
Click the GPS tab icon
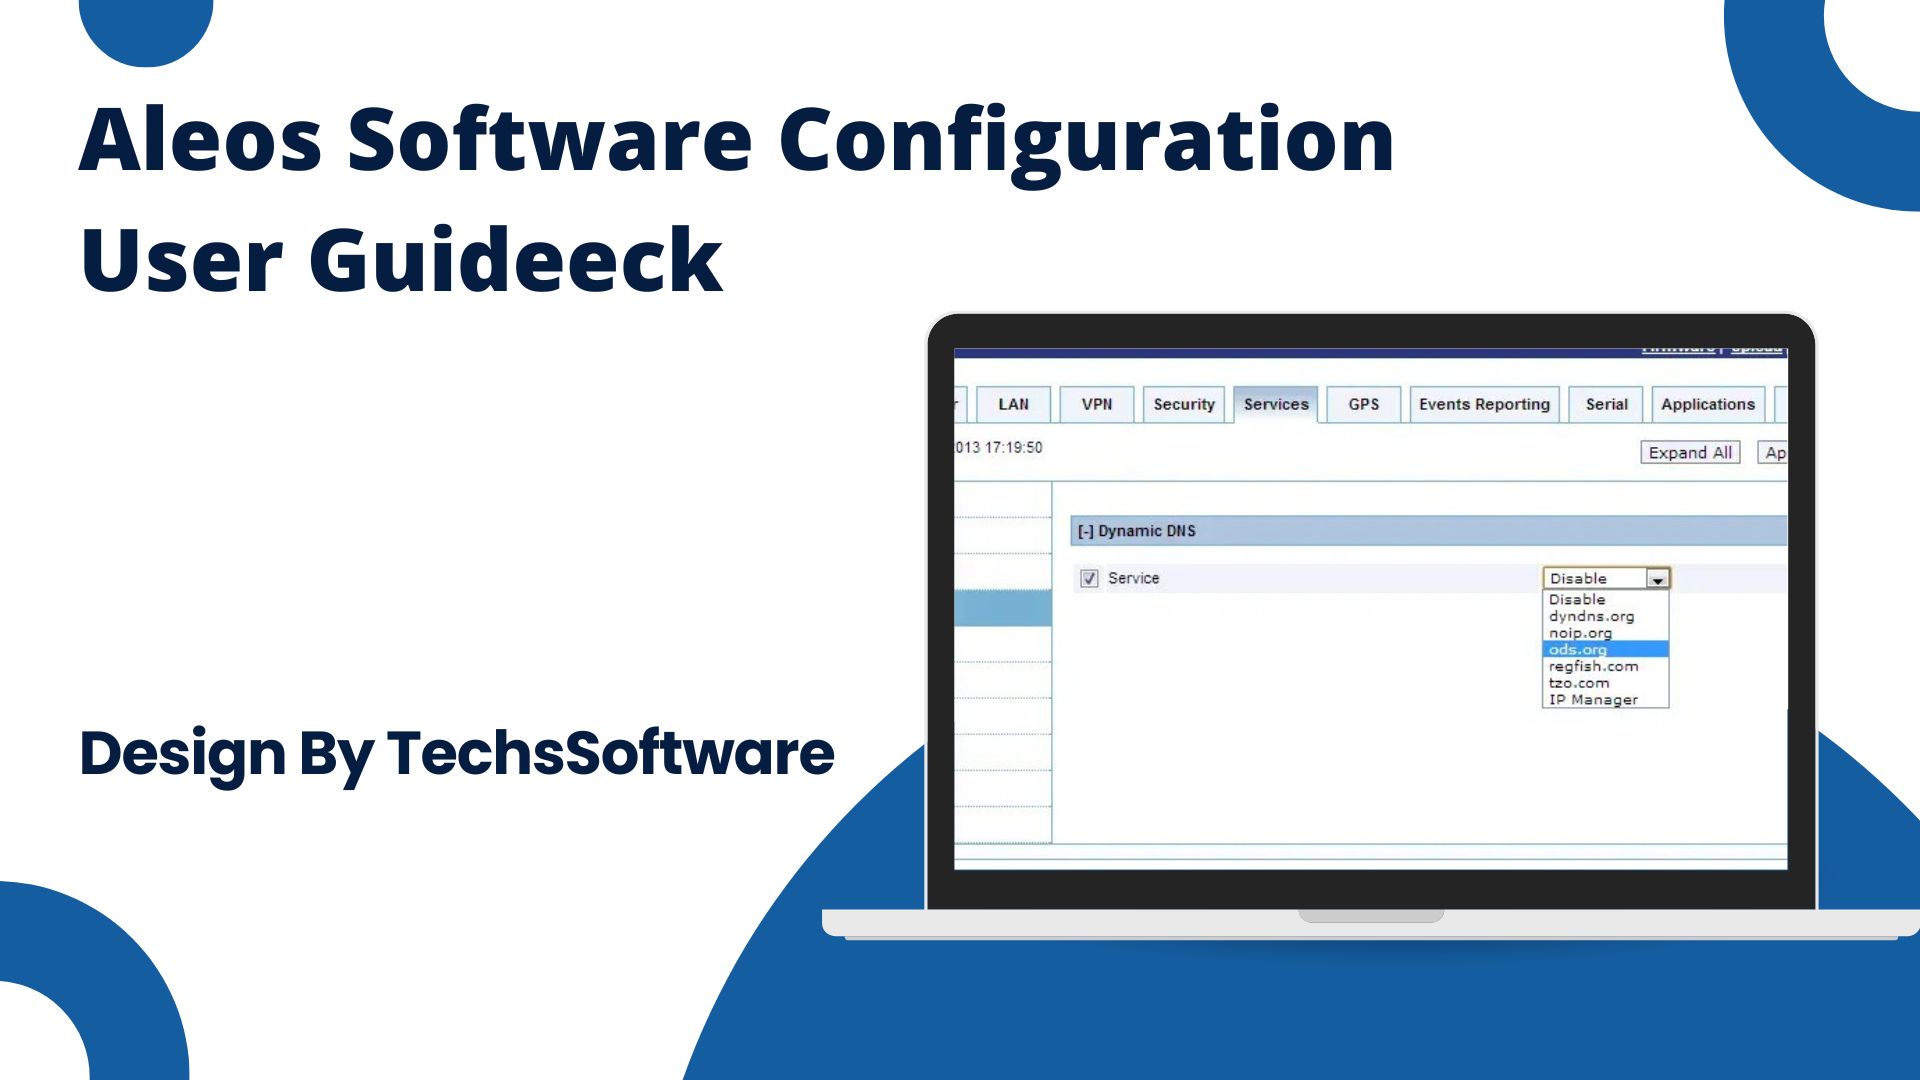tap(1364, 404)
